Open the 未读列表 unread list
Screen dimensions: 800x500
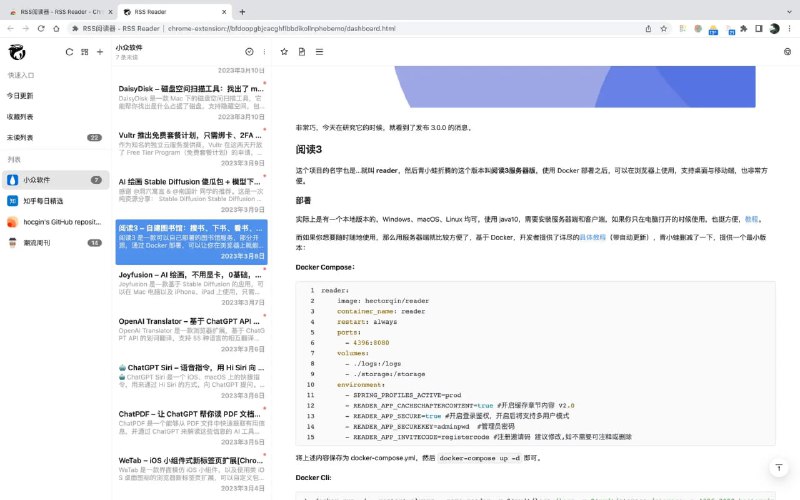(x=20, y=137)
